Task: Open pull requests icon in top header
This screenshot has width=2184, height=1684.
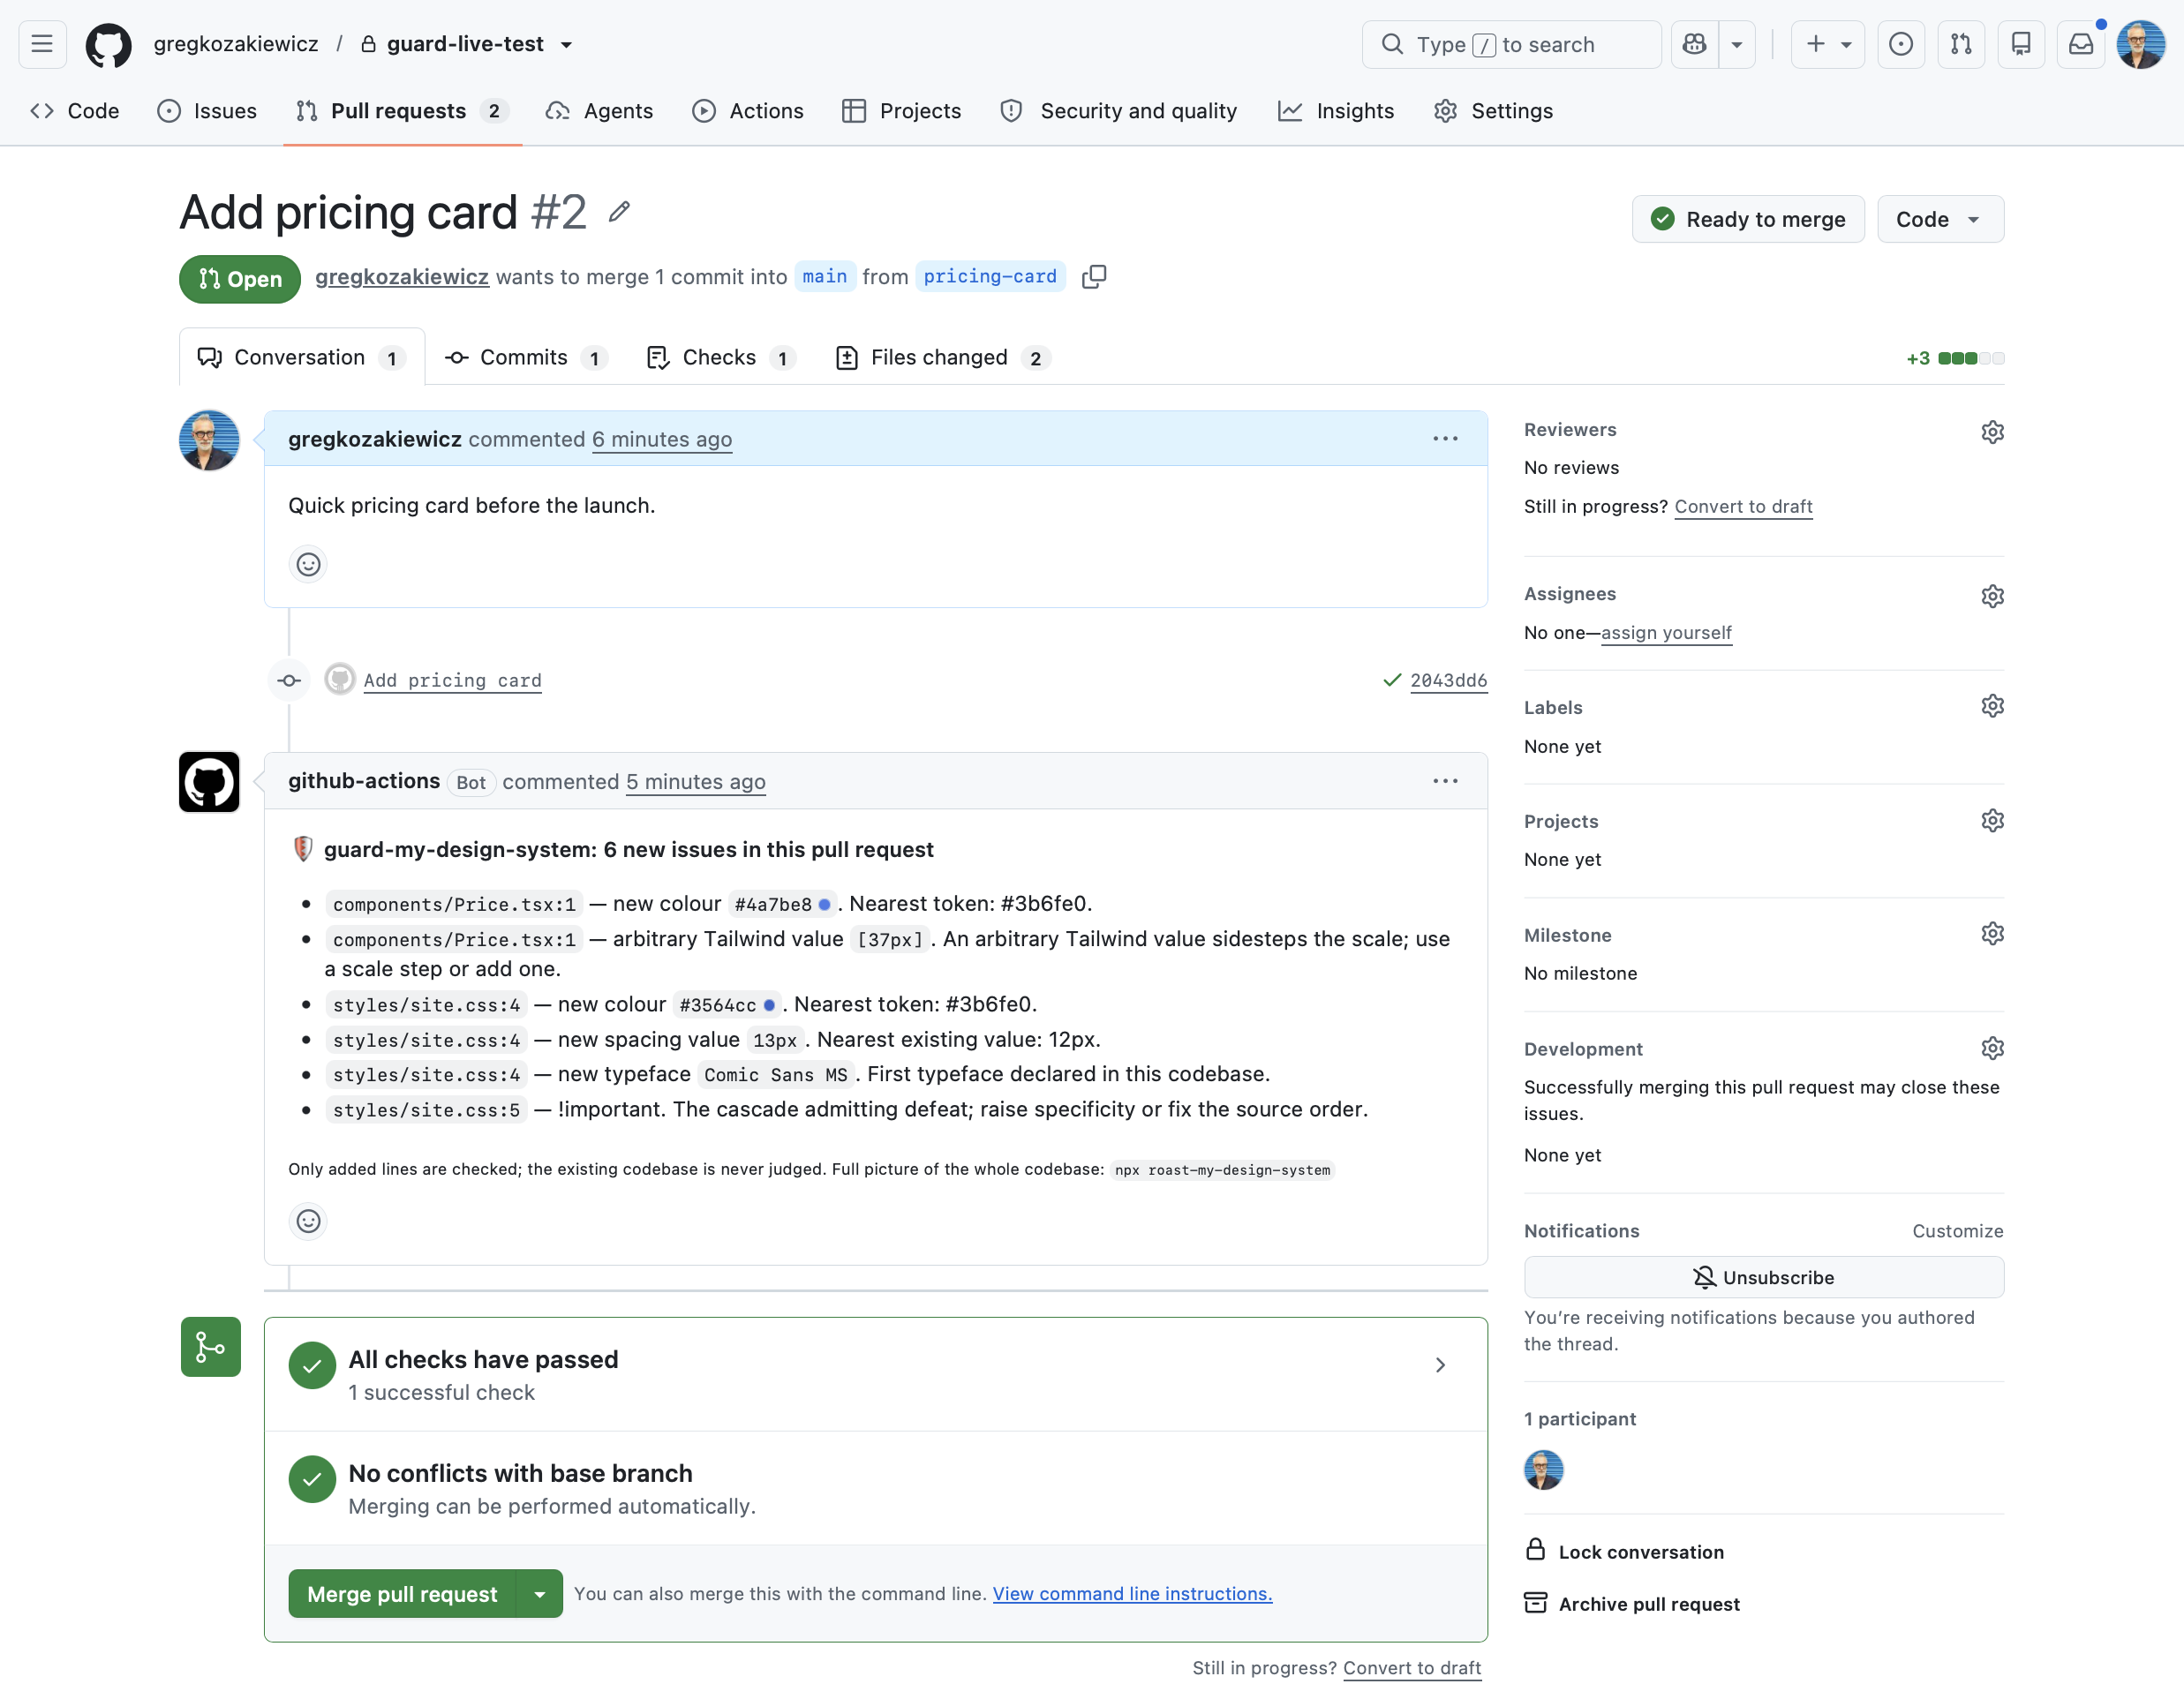Action: [1960, 44]
